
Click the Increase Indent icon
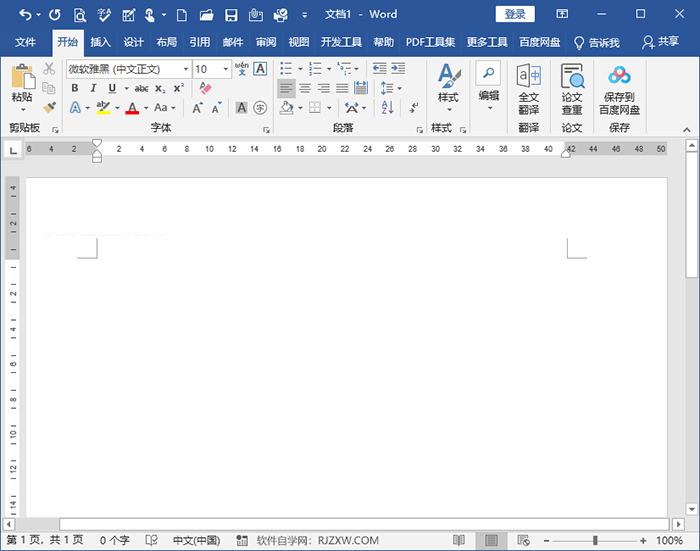coord(398,69)
